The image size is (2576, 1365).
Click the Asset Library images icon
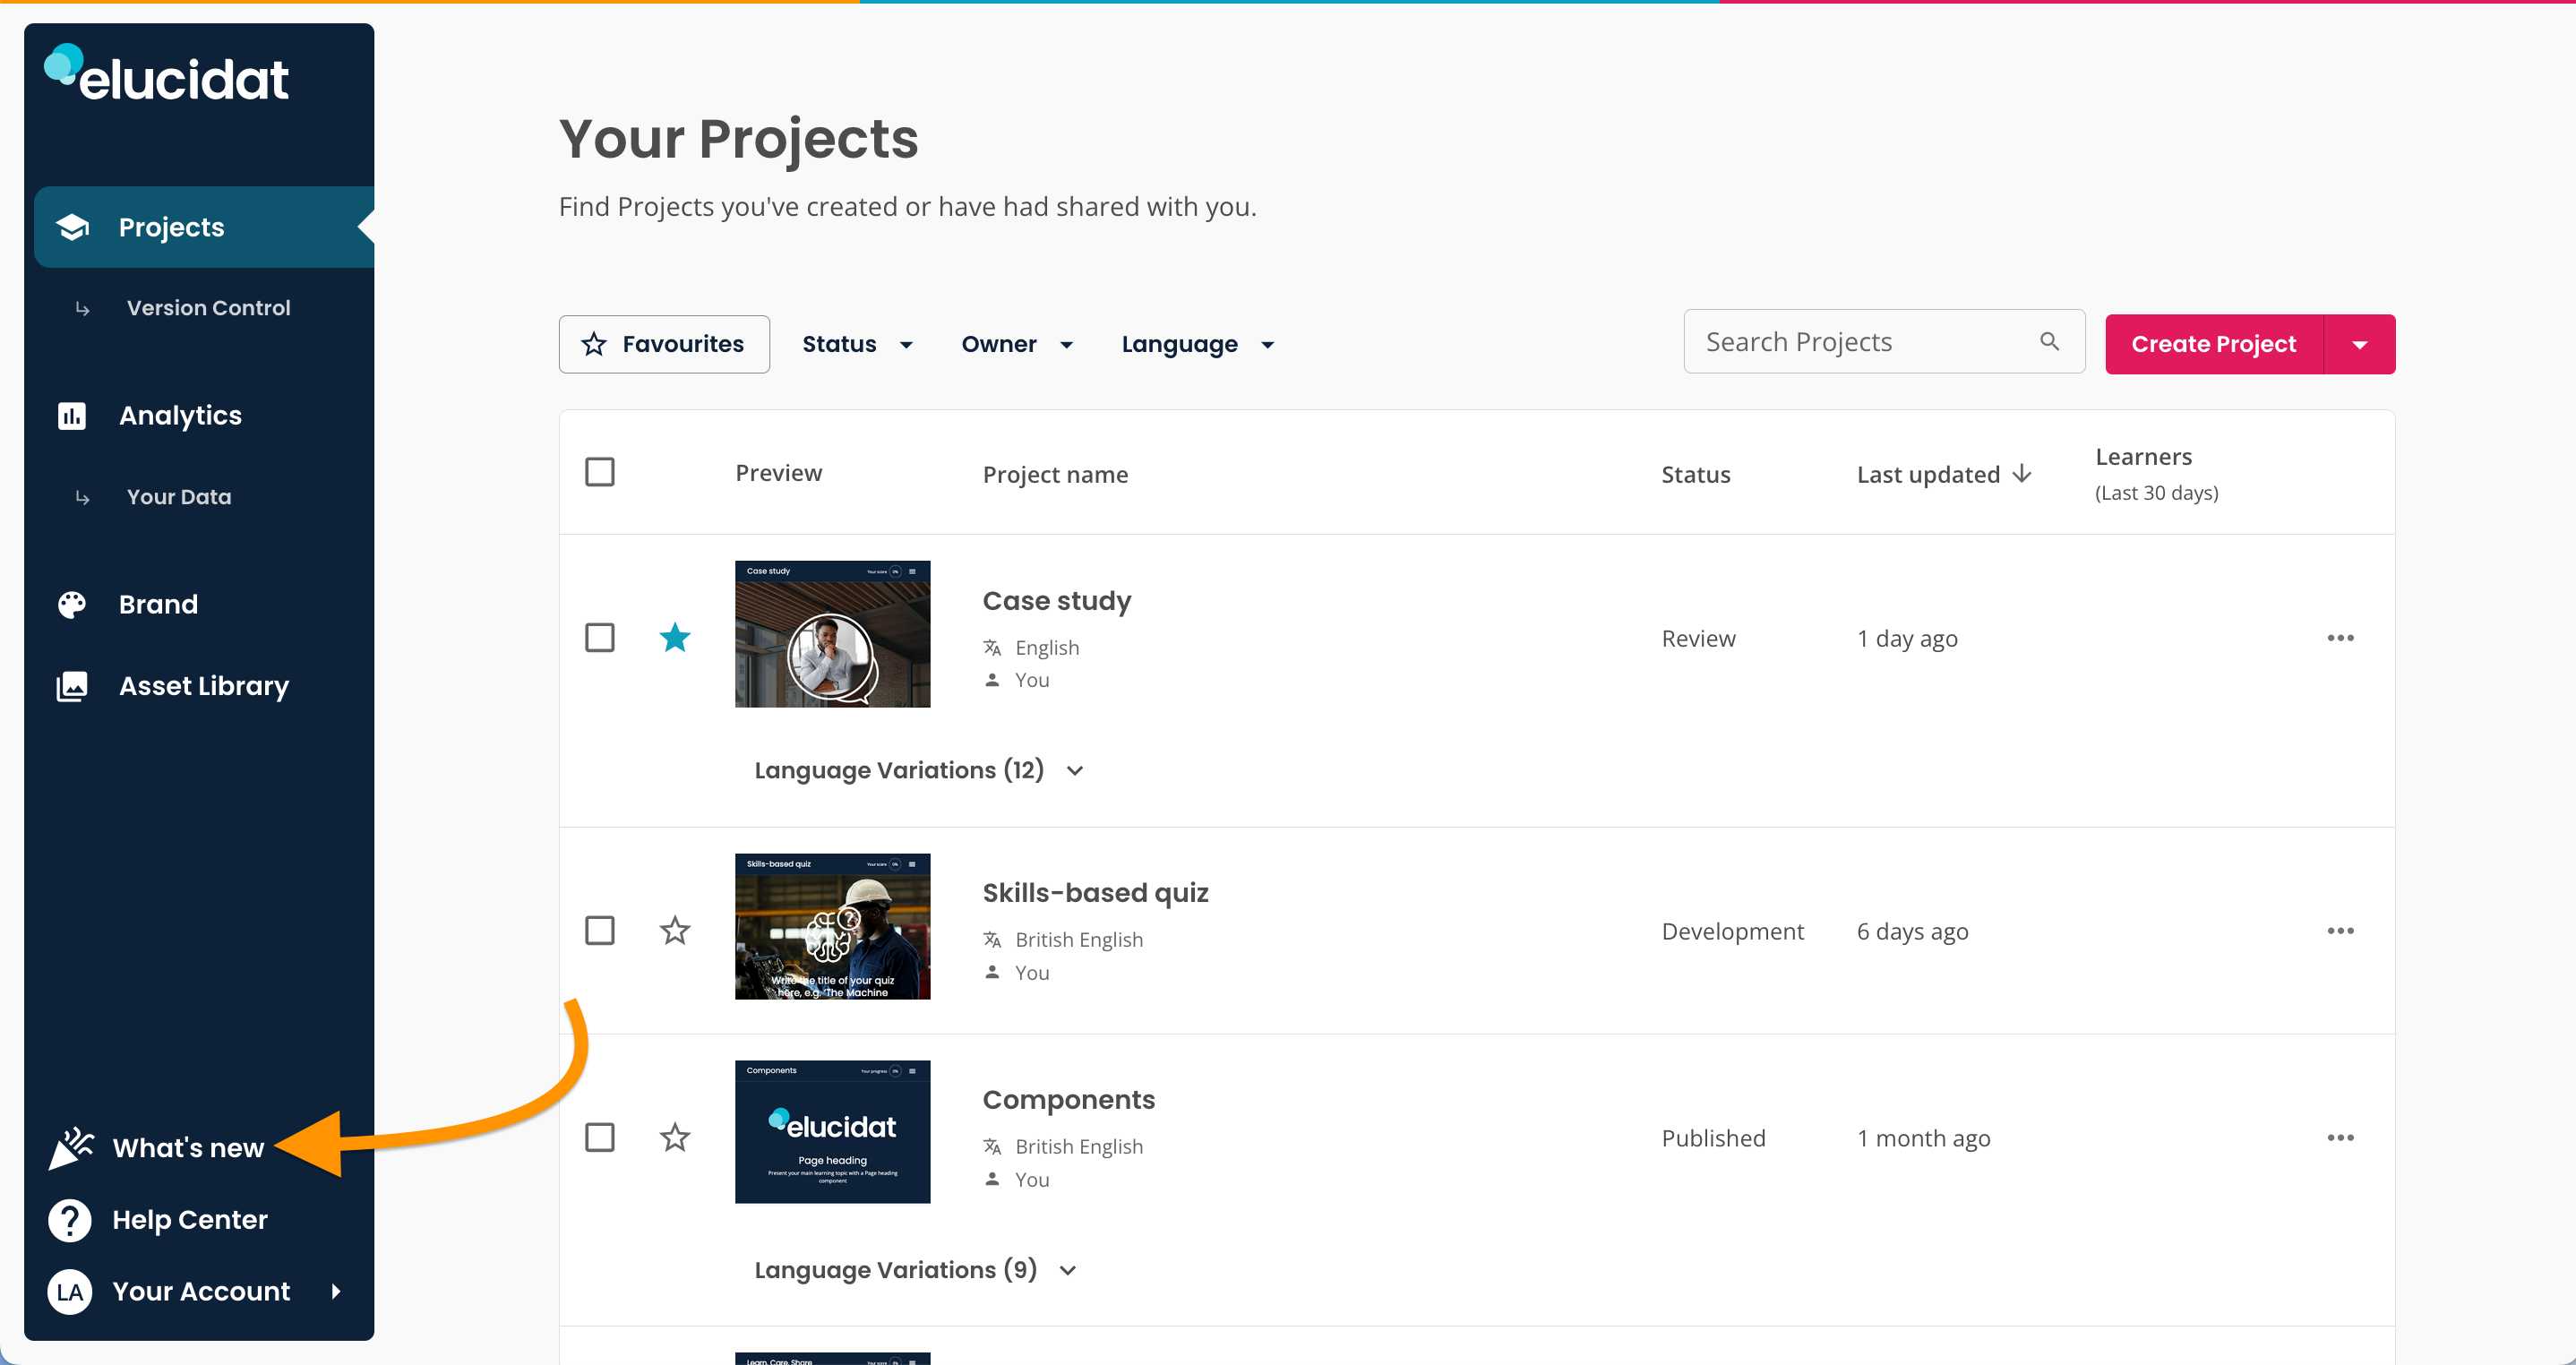[72, 686]
